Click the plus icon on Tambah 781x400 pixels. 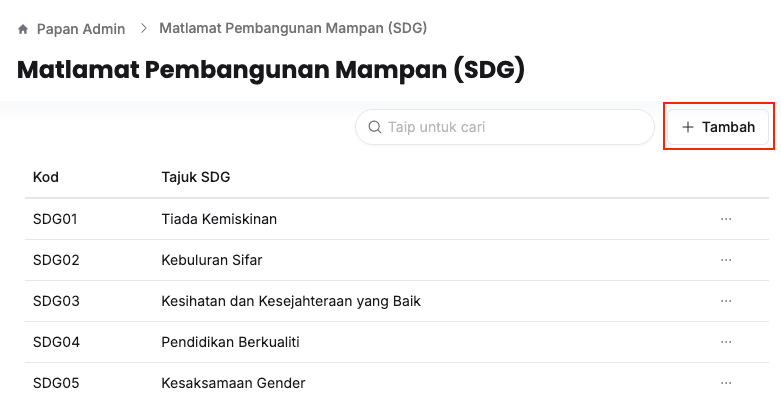[687, 127]
